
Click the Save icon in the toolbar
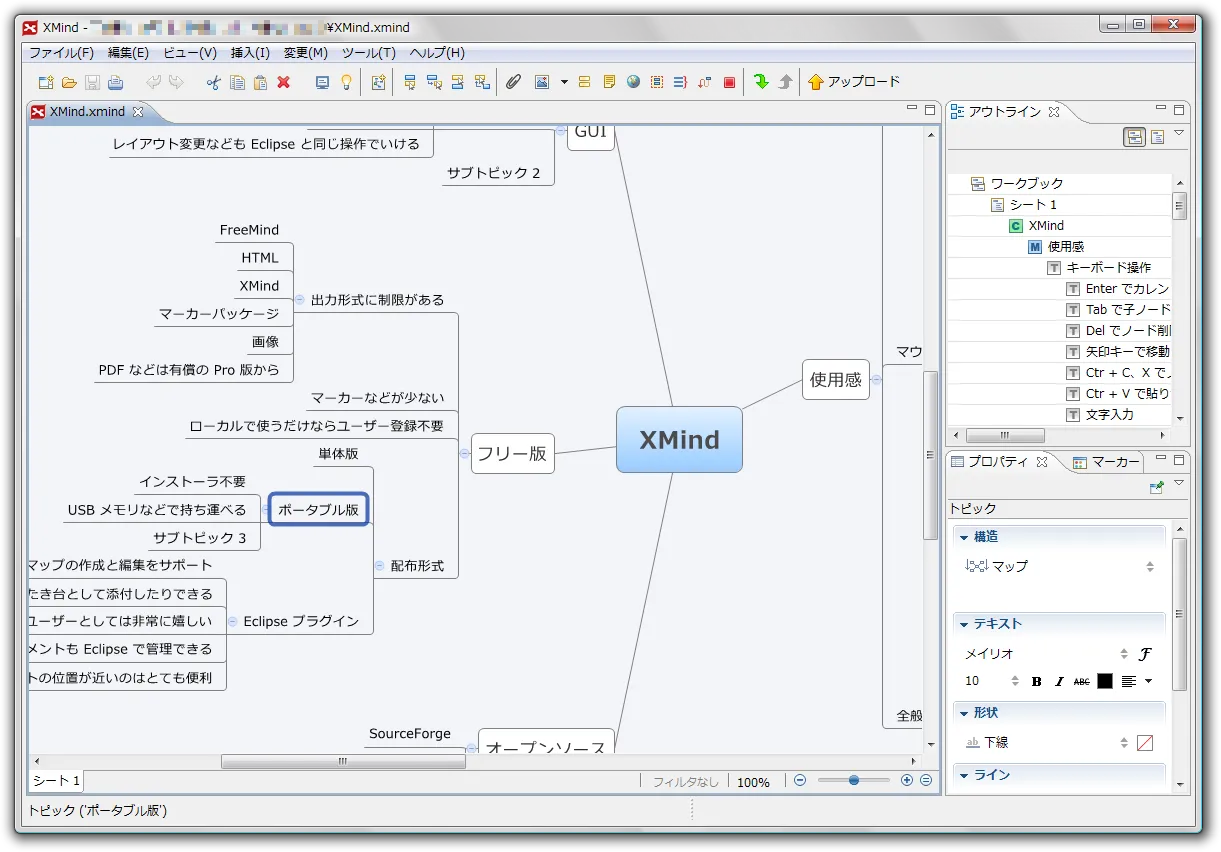(x=94, y=81)
